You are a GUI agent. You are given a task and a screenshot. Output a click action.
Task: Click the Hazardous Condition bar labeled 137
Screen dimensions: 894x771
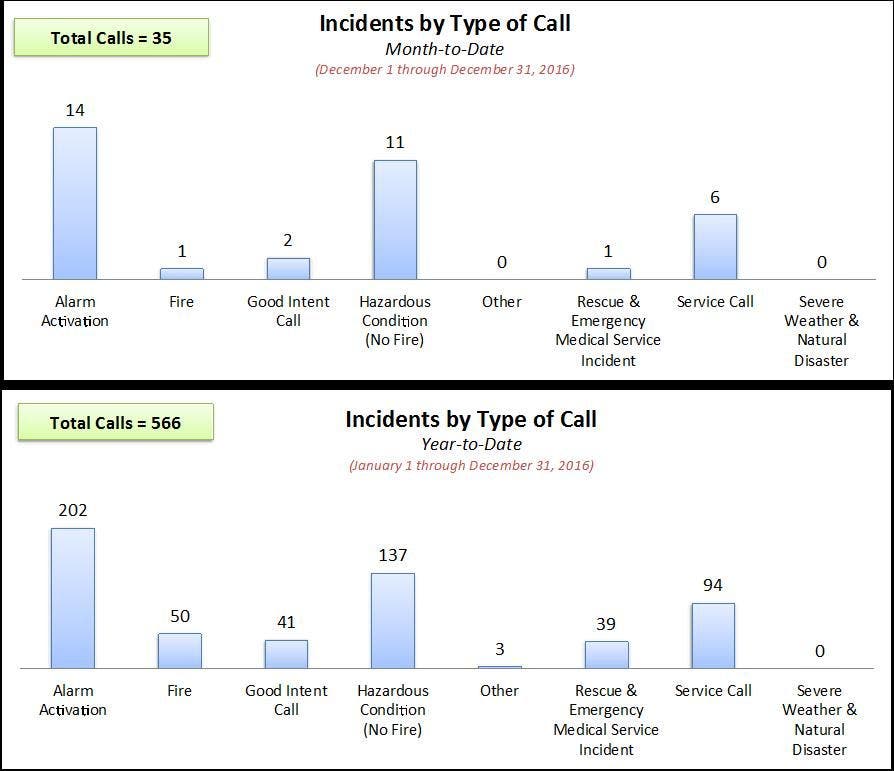click(393, 620)
